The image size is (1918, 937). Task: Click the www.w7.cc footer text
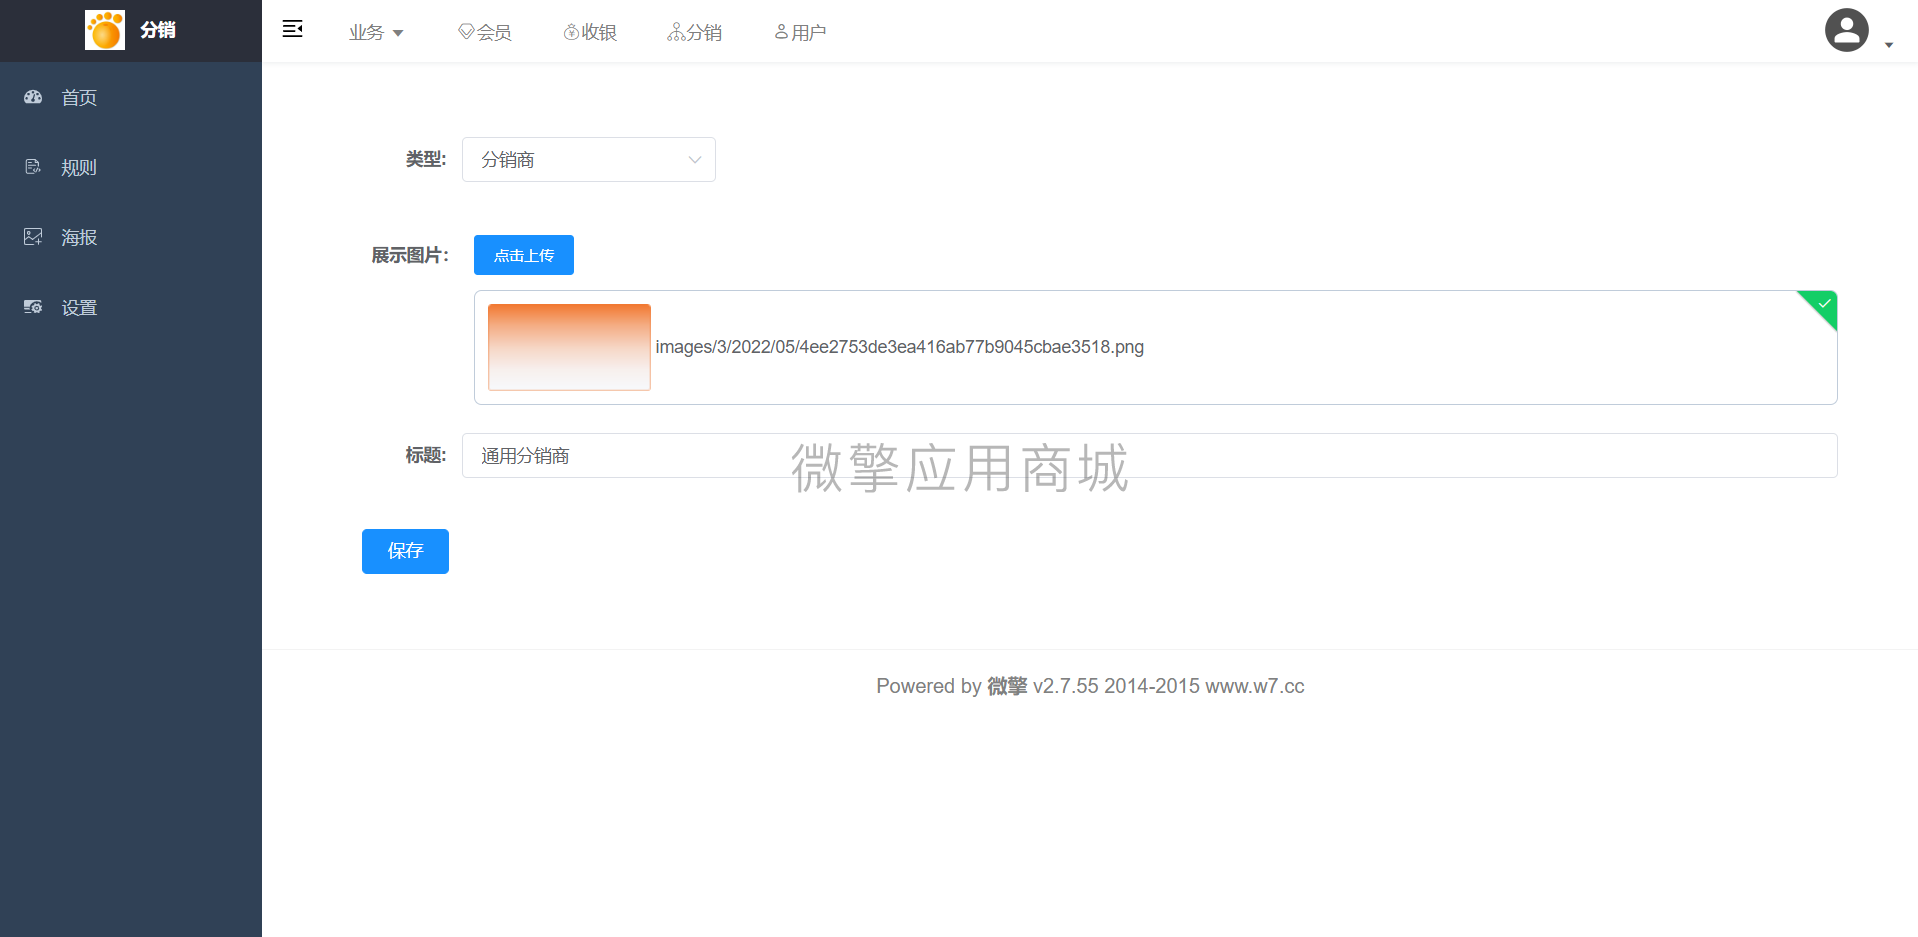[x=1255, y=686]
